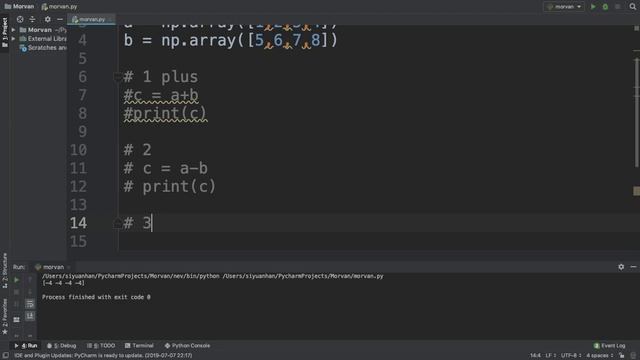Open the 5: Debug tool window tab

point(62,346)
